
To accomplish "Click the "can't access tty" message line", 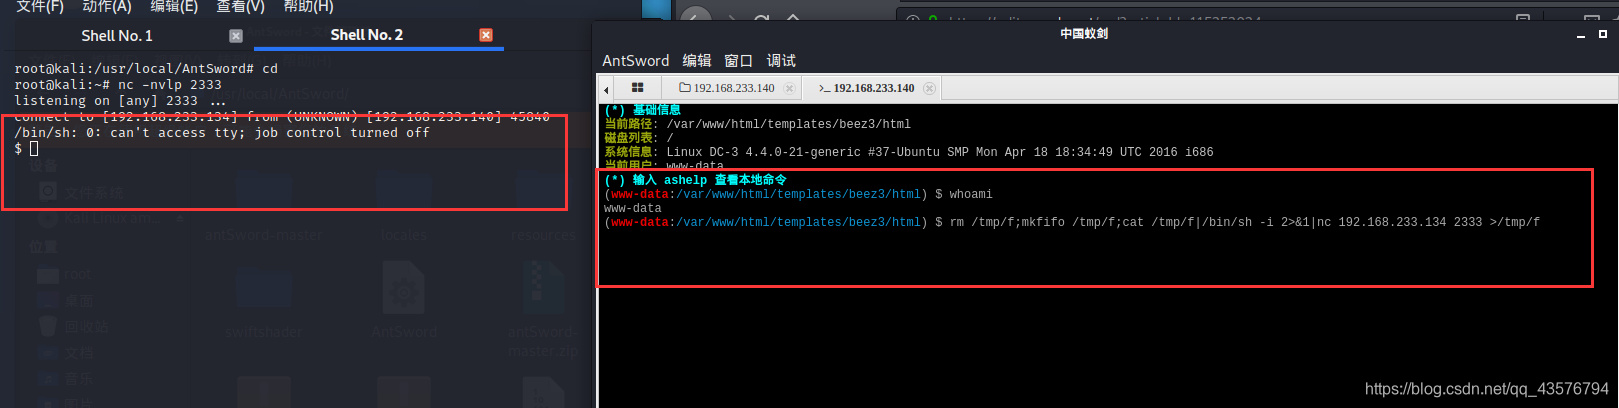I will (222, 133).
